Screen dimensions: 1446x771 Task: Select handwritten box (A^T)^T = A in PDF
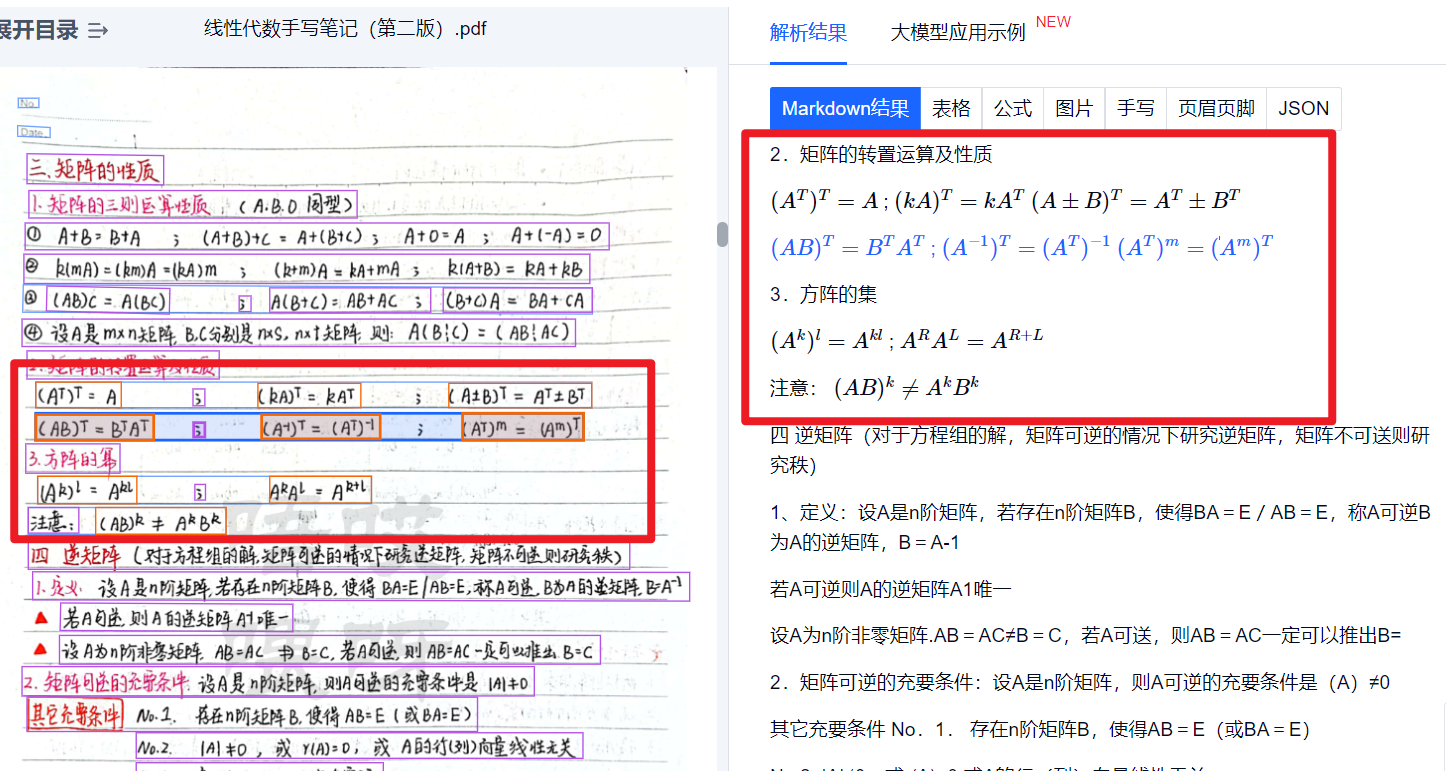click(79, 396)
